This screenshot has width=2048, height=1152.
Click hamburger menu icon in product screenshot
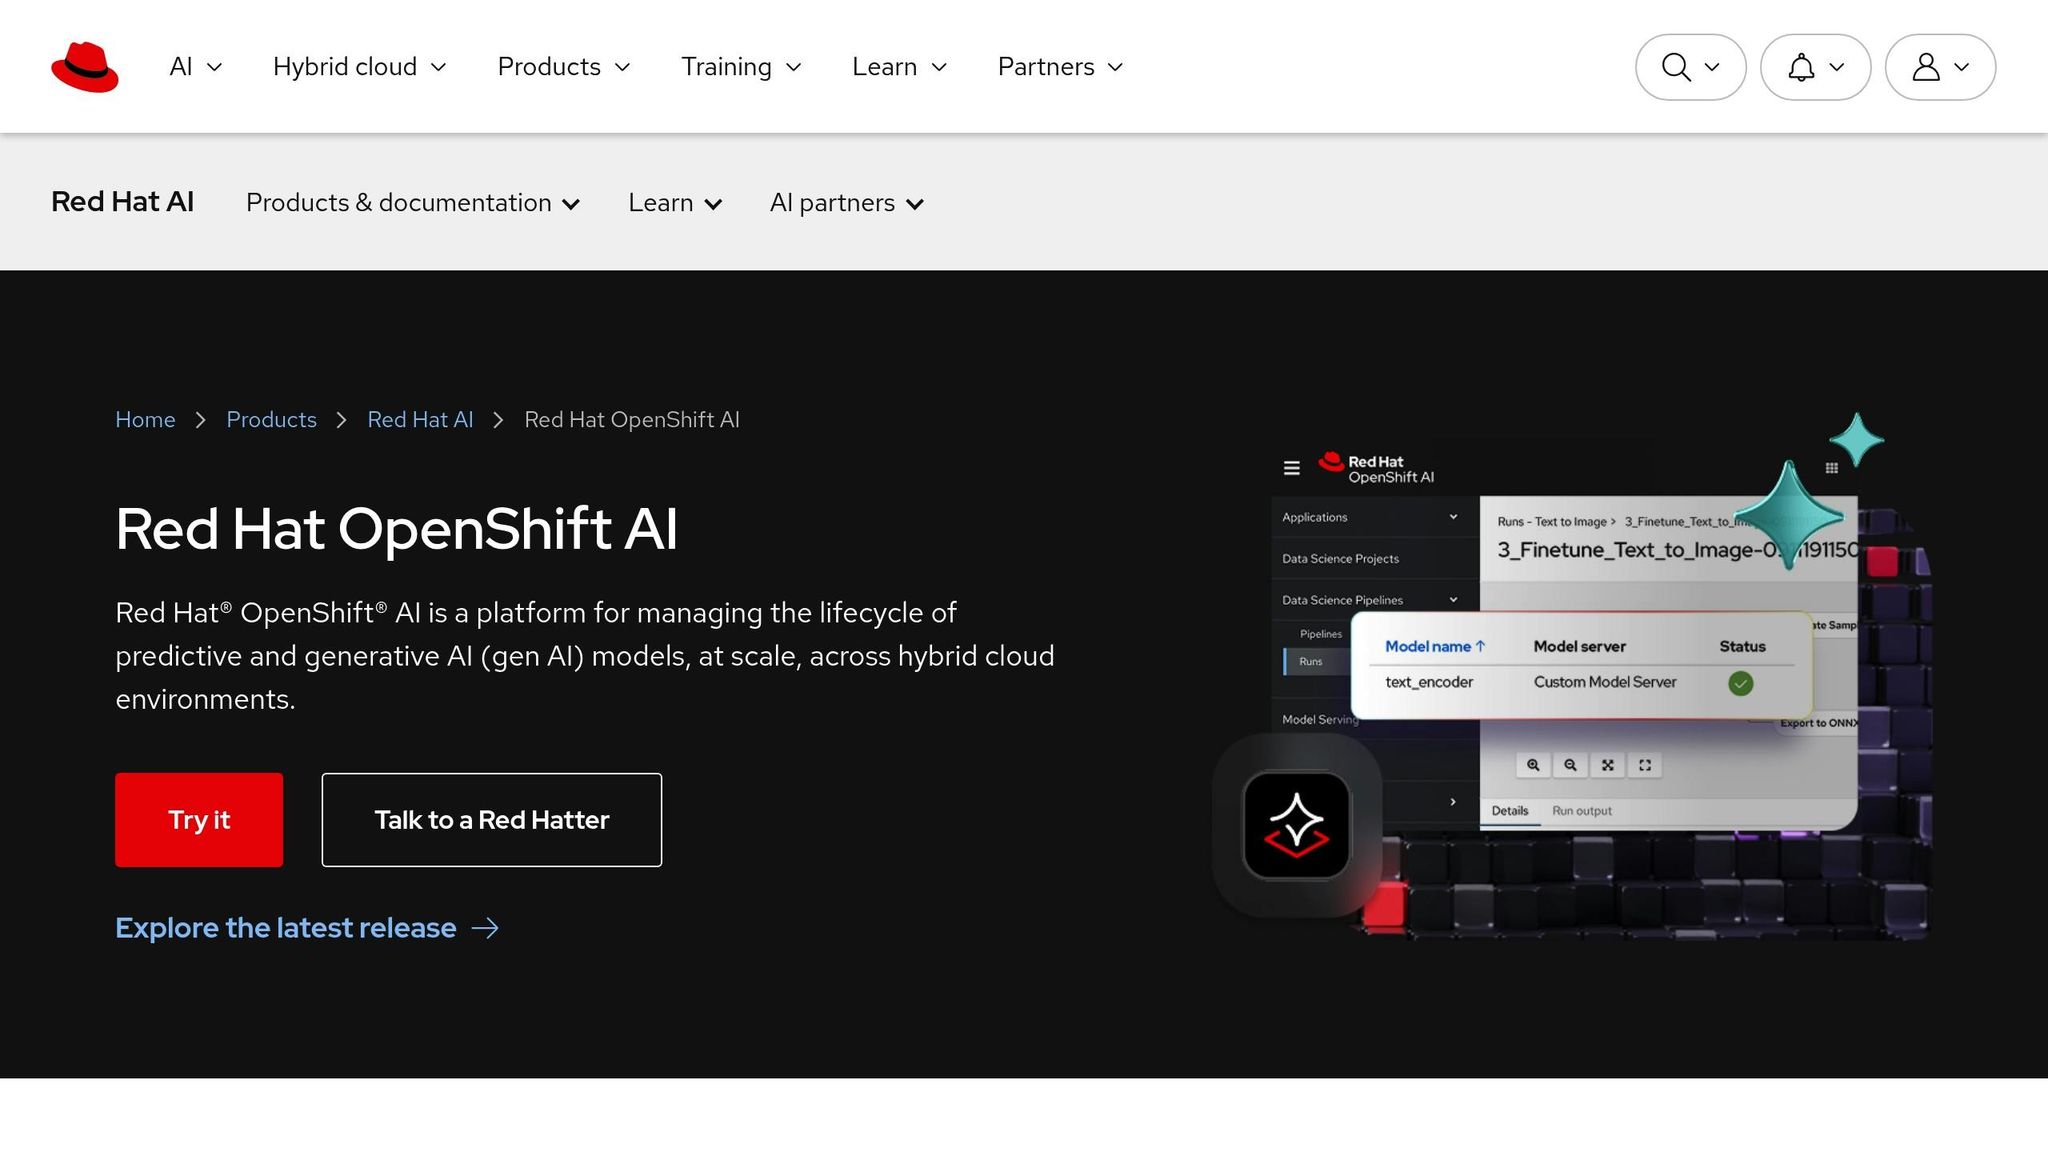click(x=1291, y=468)
